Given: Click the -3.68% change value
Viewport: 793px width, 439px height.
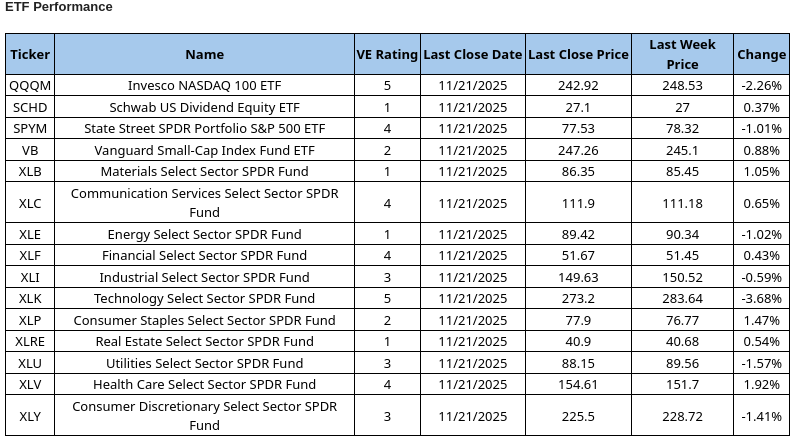Looking at the screenshot, I should pos(761,299).
